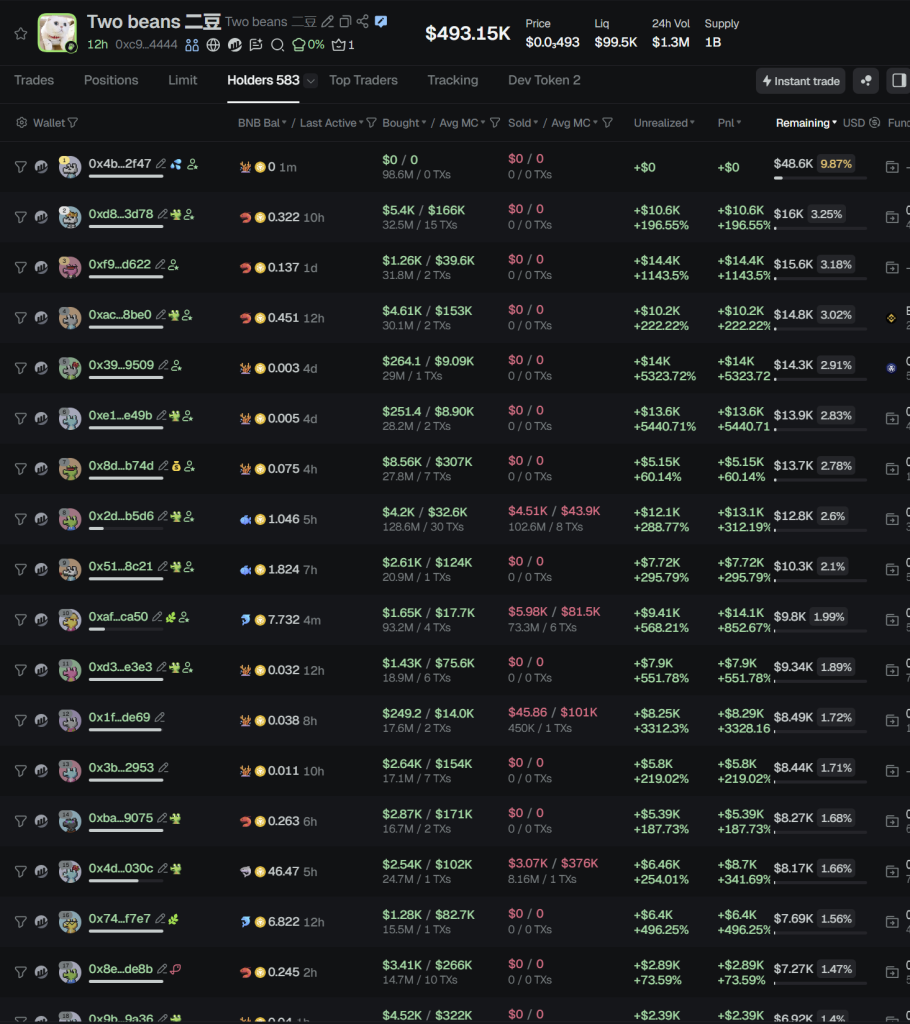910x1024 pixels.
Task: Edit the nickname for wallet 0x4b...2f47
Action: pos(162,164)
